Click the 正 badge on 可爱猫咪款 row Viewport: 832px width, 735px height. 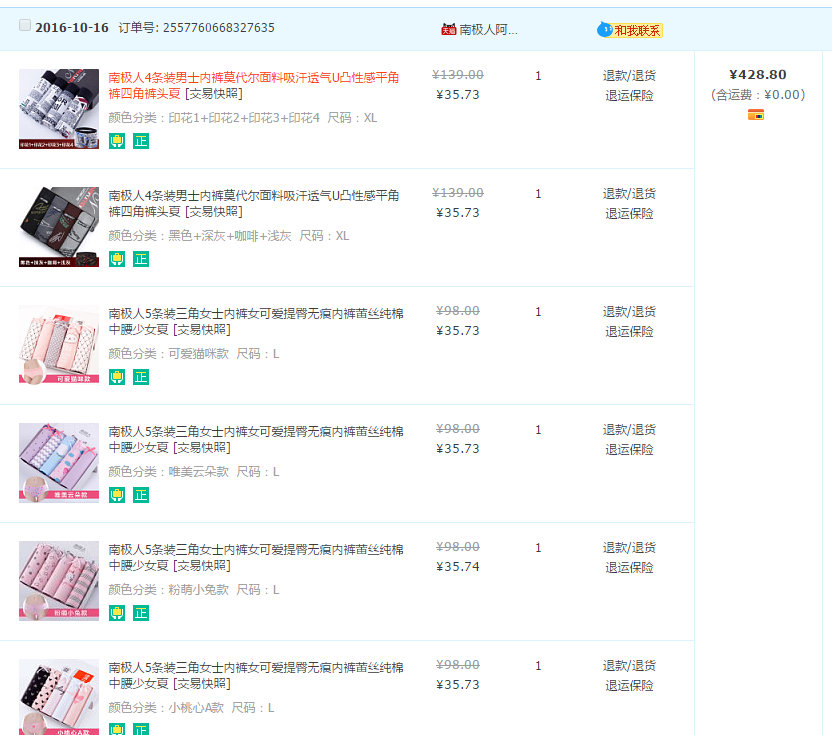141,377
